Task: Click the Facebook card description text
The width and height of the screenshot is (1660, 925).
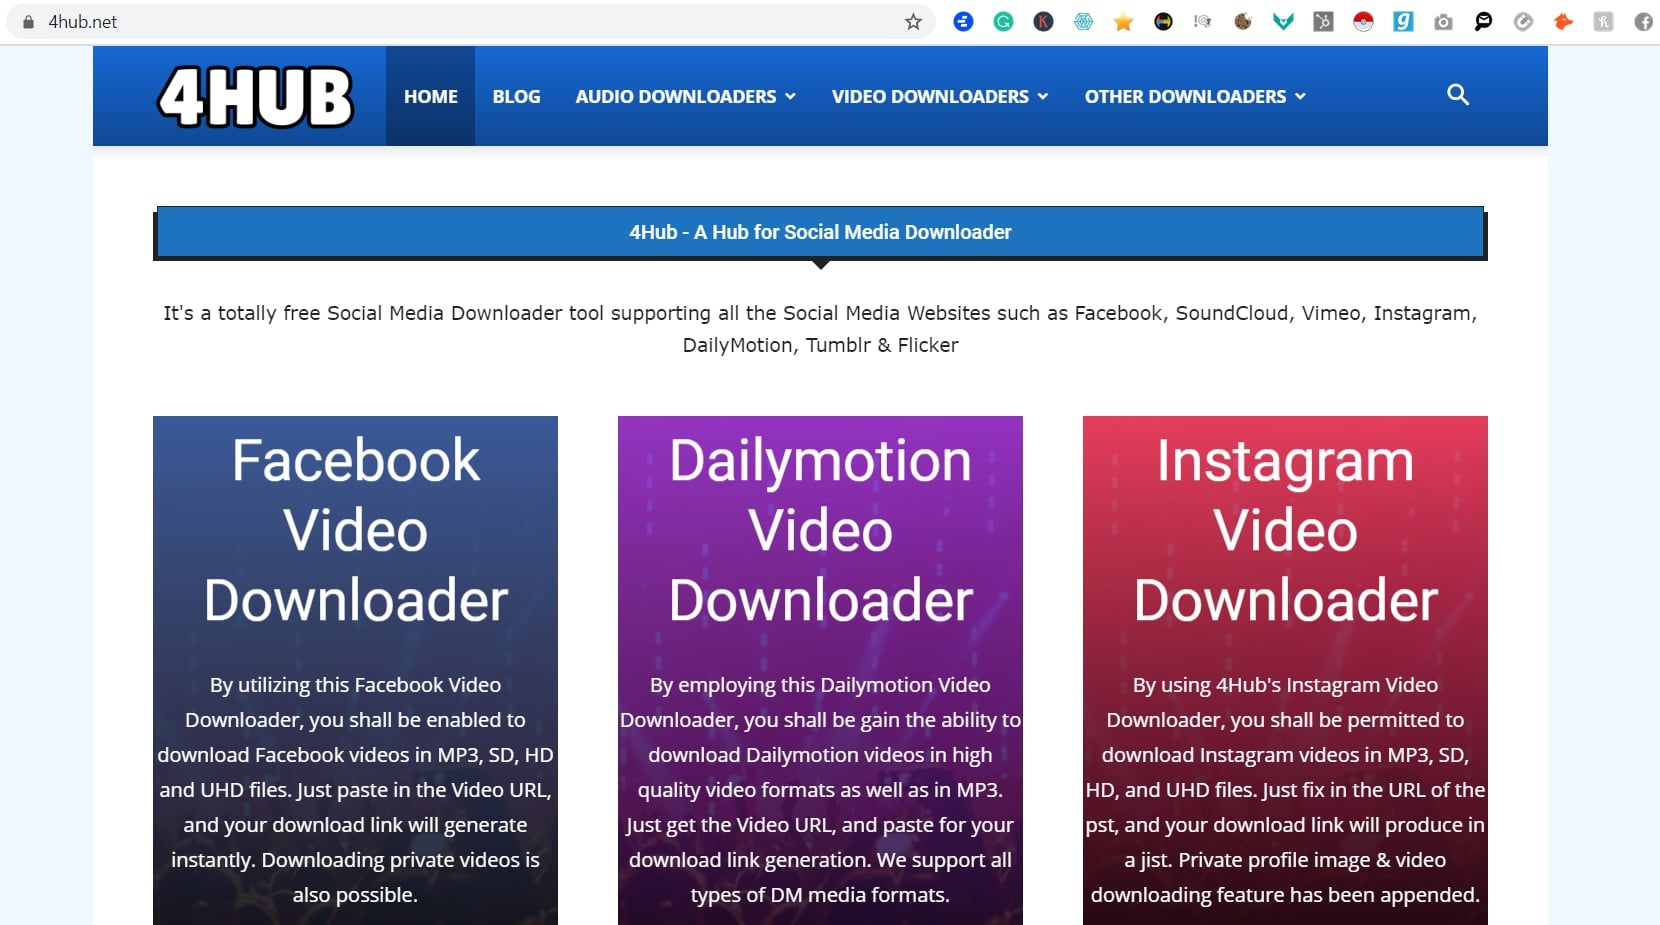Action: pyautogui.click(x=355, y=790)
